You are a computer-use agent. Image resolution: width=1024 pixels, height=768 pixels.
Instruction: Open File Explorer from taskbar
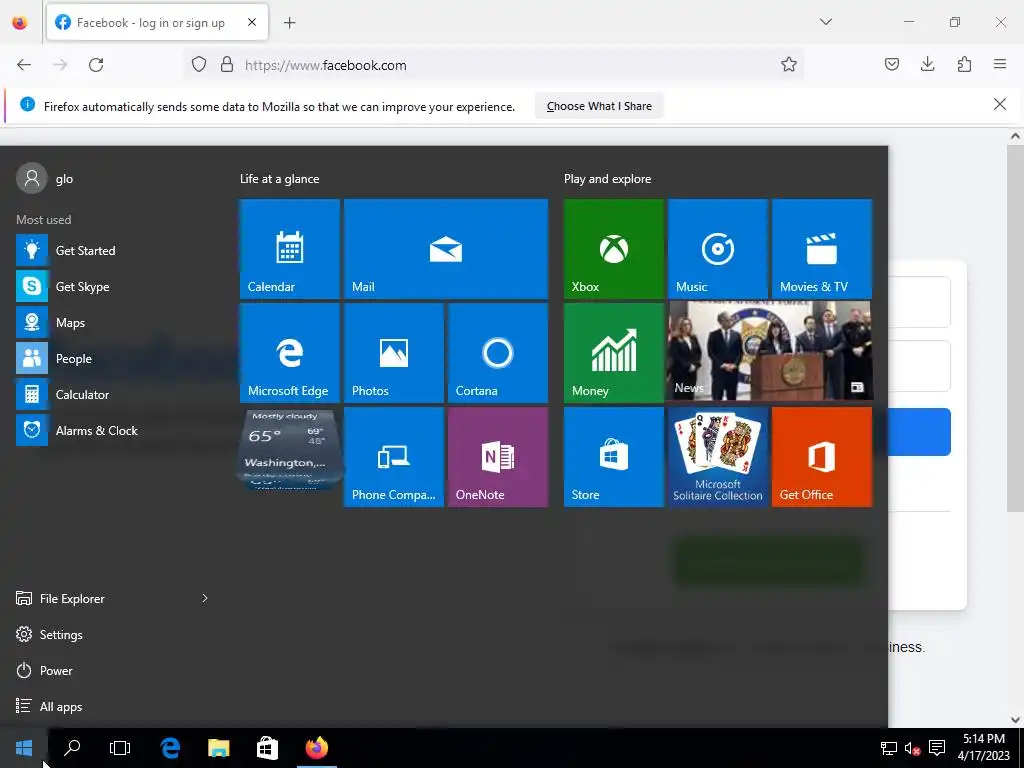point(219,748)
